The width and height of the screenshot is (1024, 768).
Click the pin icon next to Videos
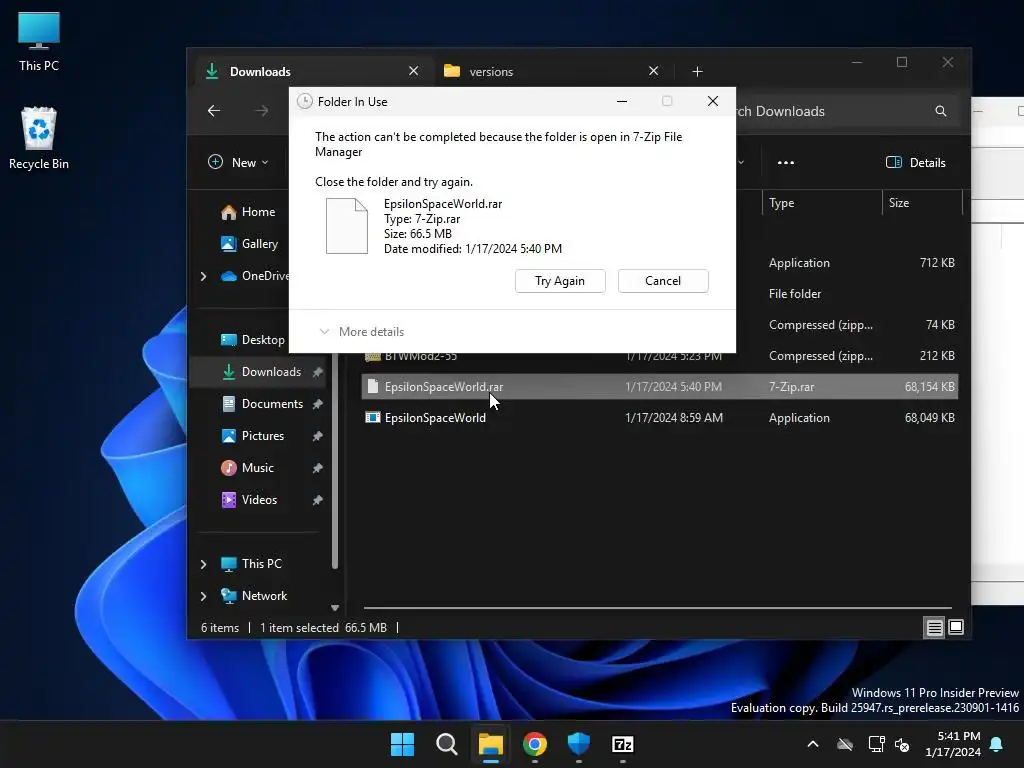(x=317, y=500)
